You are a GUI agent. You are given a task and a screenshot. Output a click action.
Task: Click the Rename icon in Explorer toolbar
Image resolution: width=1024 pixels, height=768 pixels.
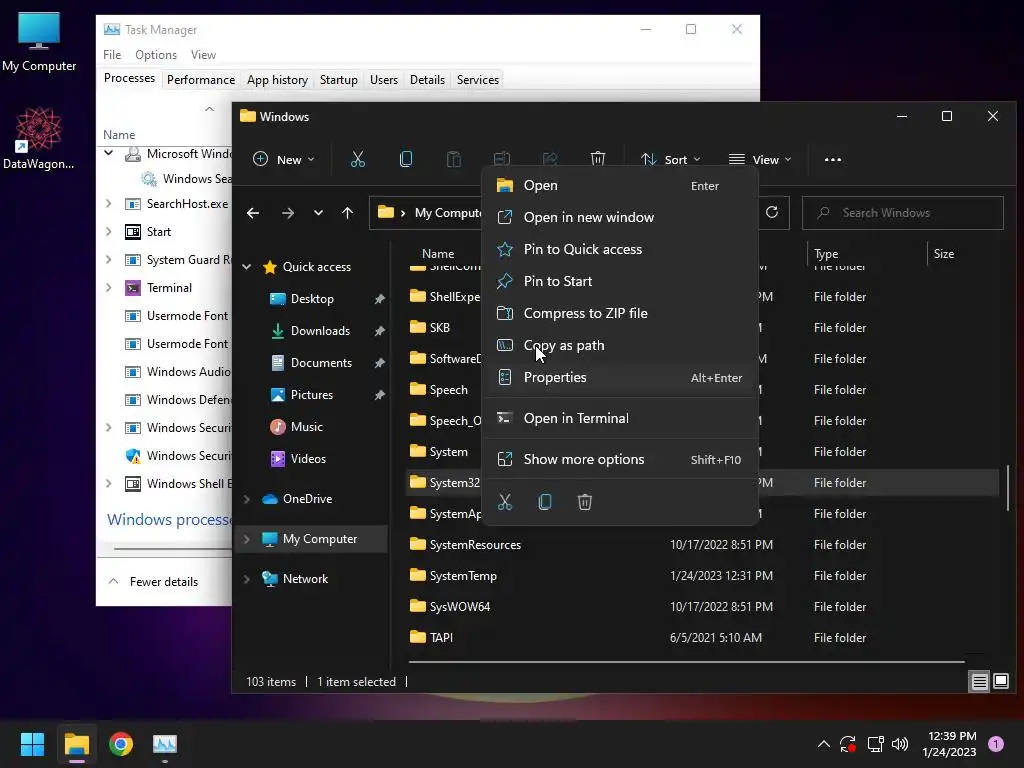coord(502,159)
